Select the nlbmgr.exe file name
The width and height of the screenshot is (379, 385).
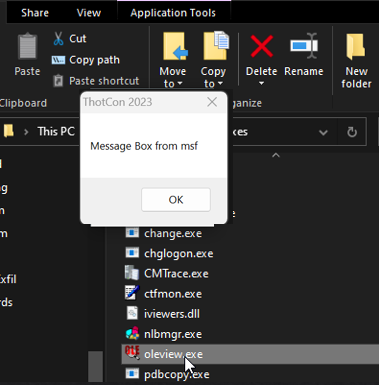point(173,334)
